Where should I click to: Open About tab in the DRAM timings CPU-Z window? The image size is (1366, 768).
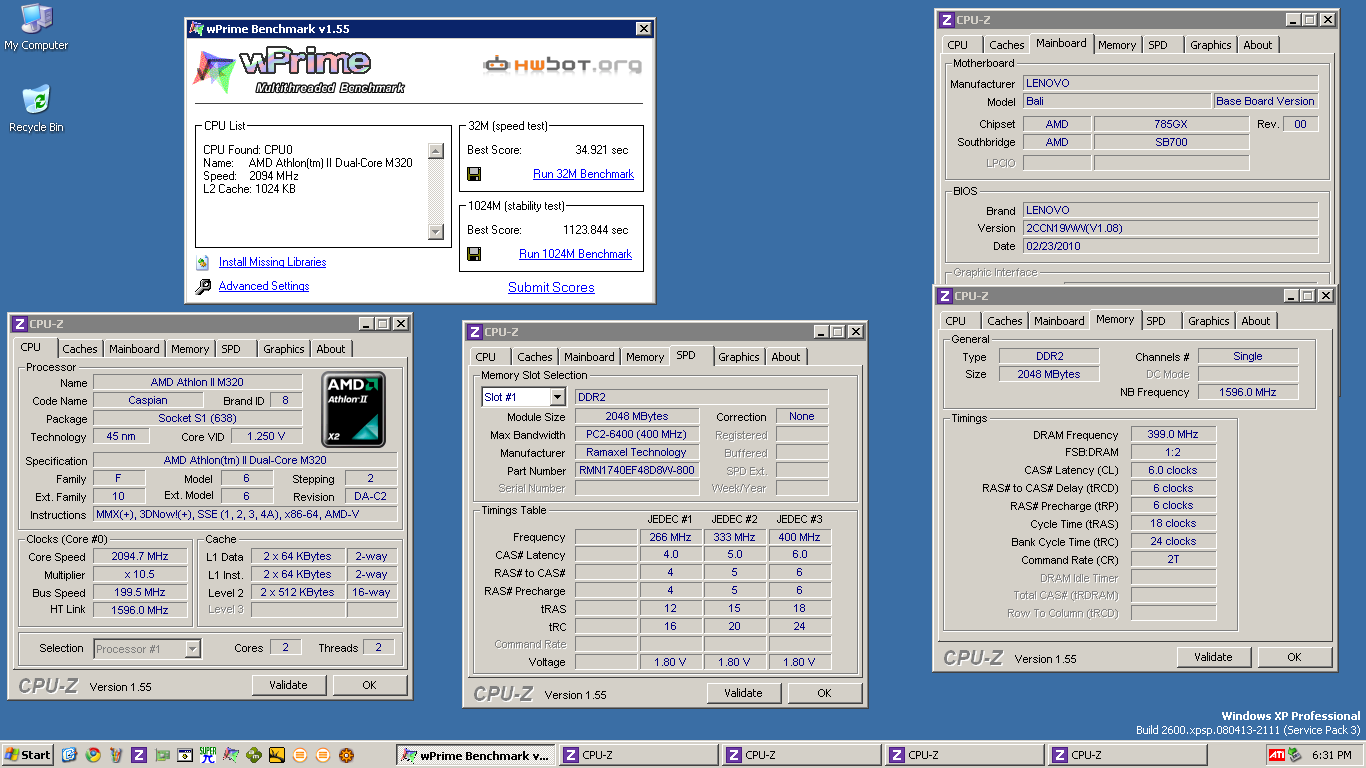coord(1256,321)
